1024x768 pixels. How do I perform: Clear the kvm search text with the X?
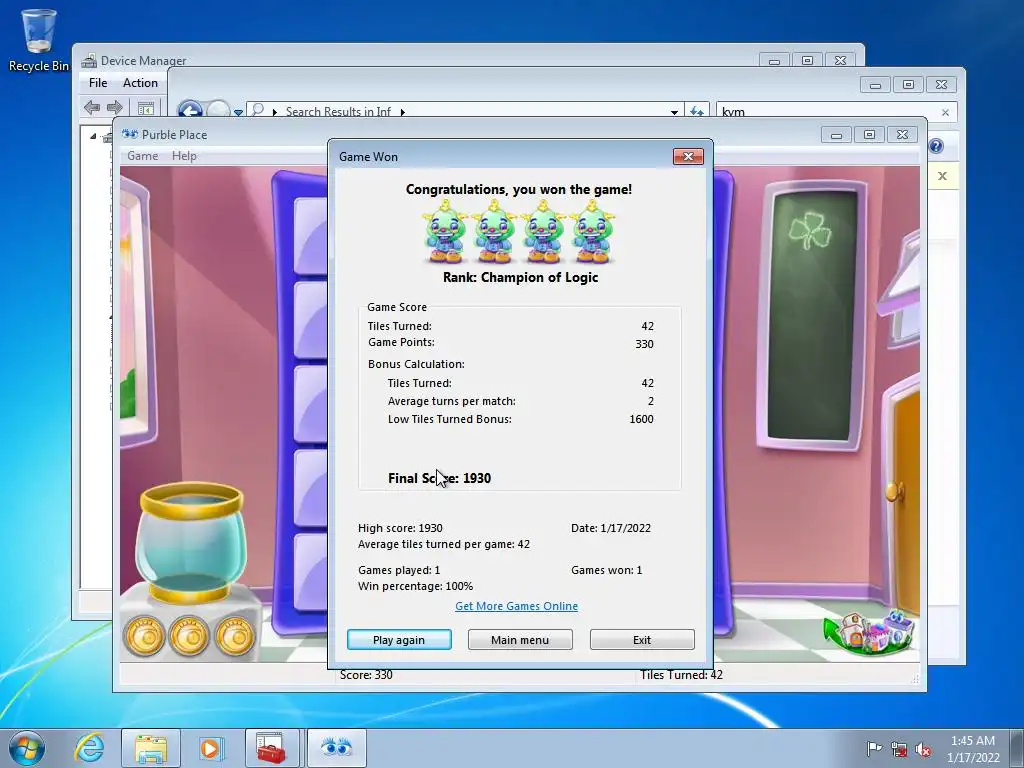point(945,112)
